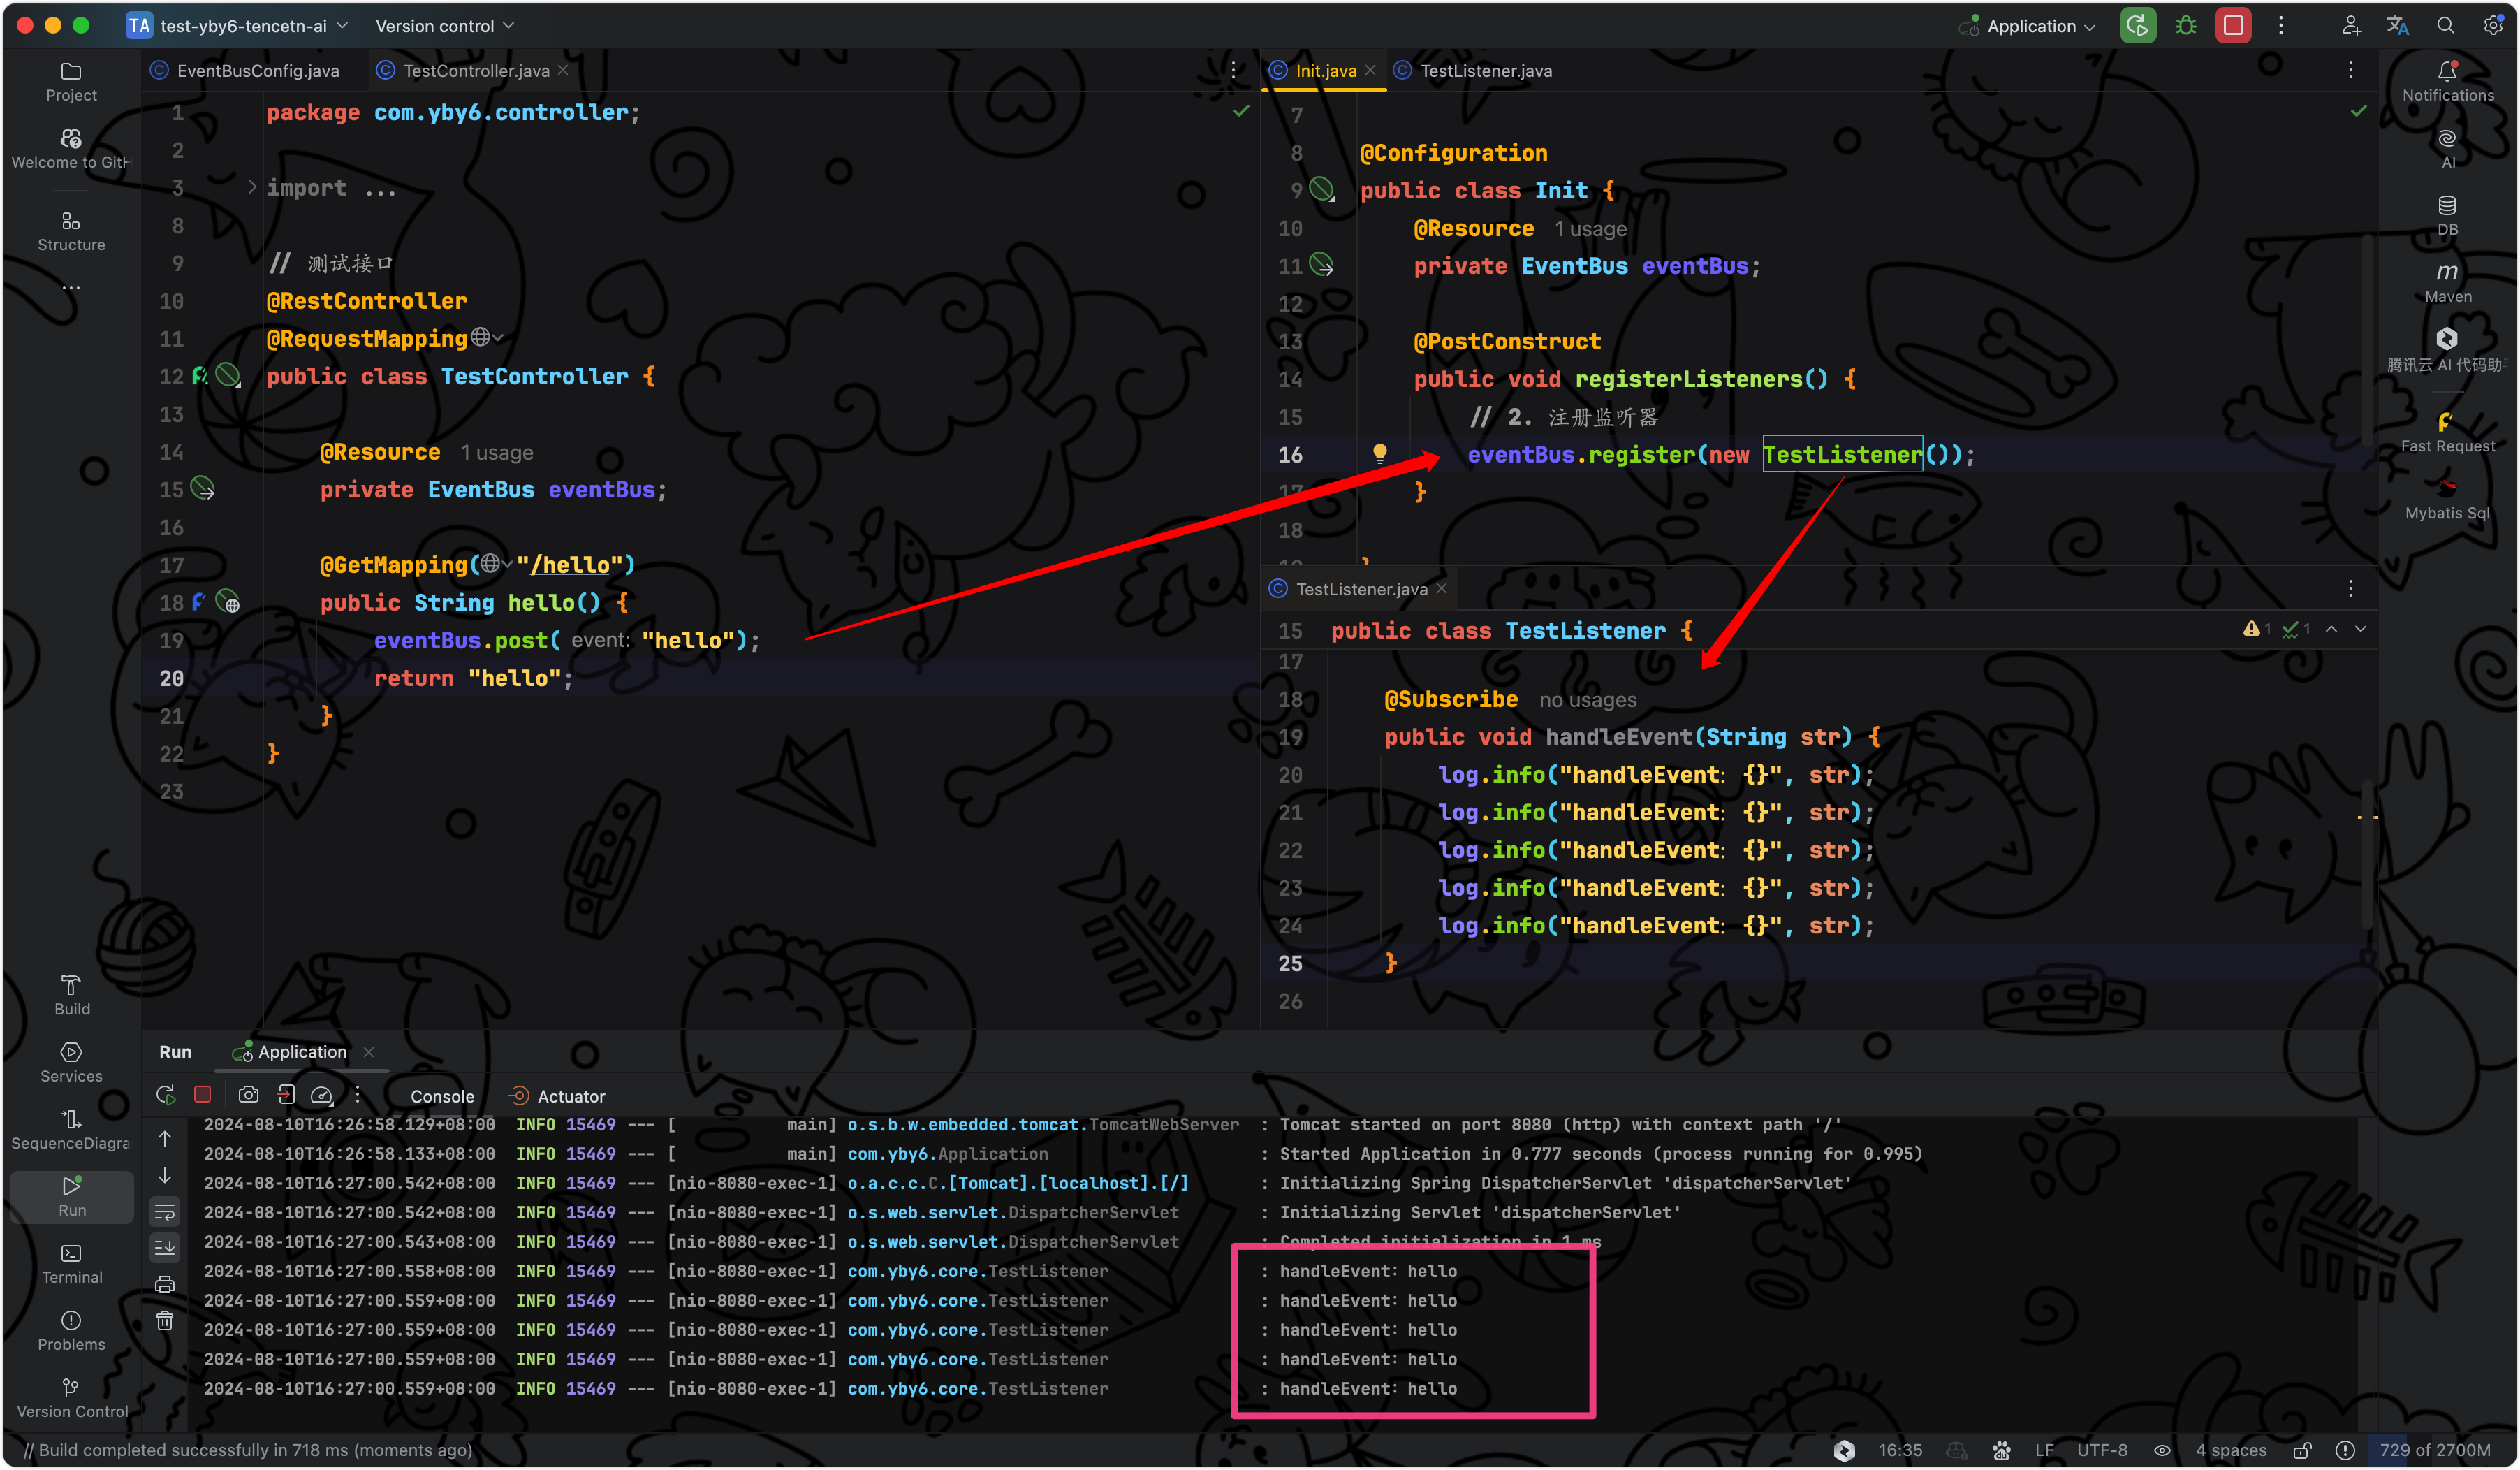Click the UTF-8 encoding widget
Viewport: 2520px width, 1470px height.
point(2101,1450)
